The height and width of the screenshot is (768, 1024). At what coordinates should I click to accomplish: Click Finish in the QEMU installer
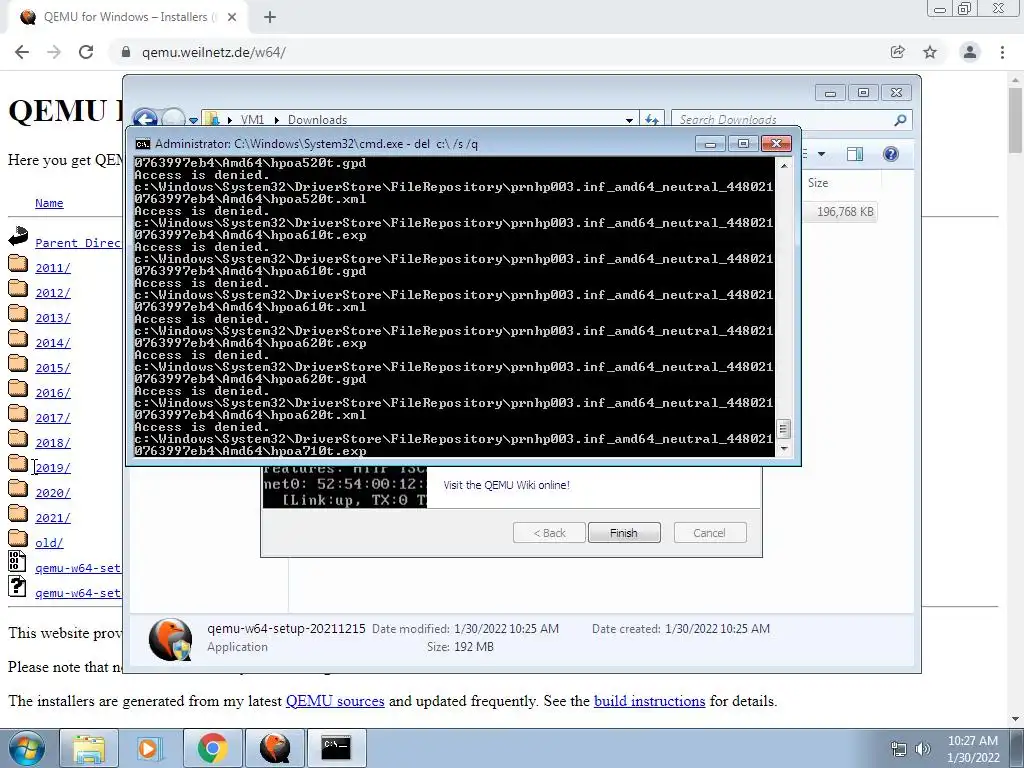click(x=624, y=533)
